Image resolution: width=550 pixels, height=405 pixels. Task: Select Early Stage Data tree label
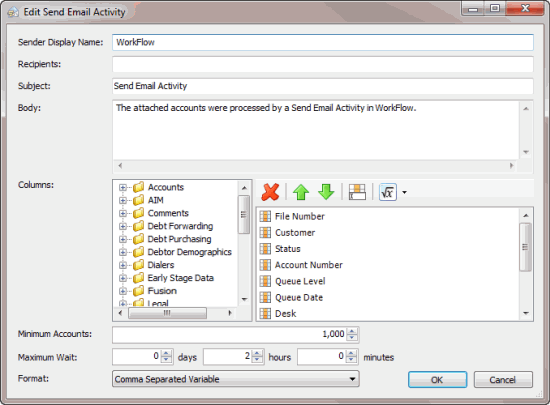(180, 278)
